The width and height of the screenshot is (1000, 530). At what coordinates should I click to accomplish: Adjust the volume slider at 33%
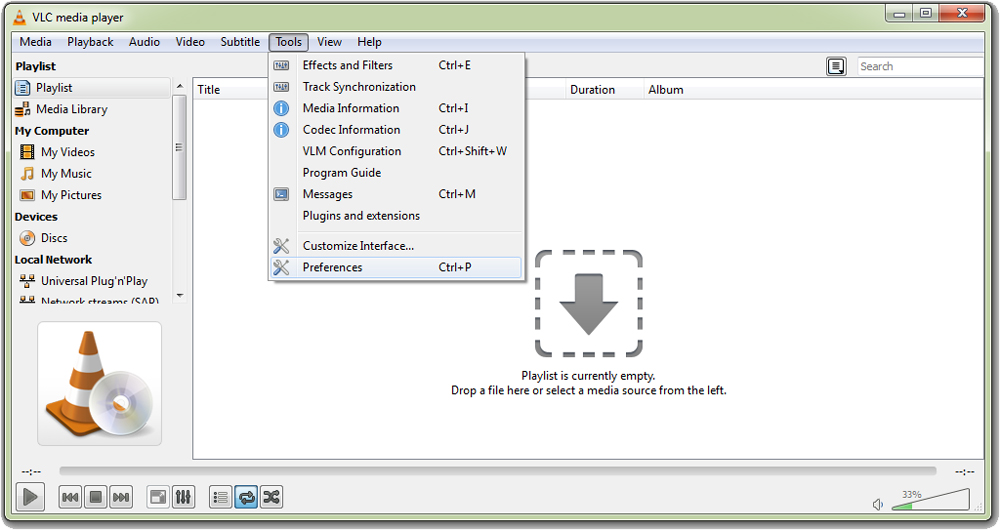(930, 500)
